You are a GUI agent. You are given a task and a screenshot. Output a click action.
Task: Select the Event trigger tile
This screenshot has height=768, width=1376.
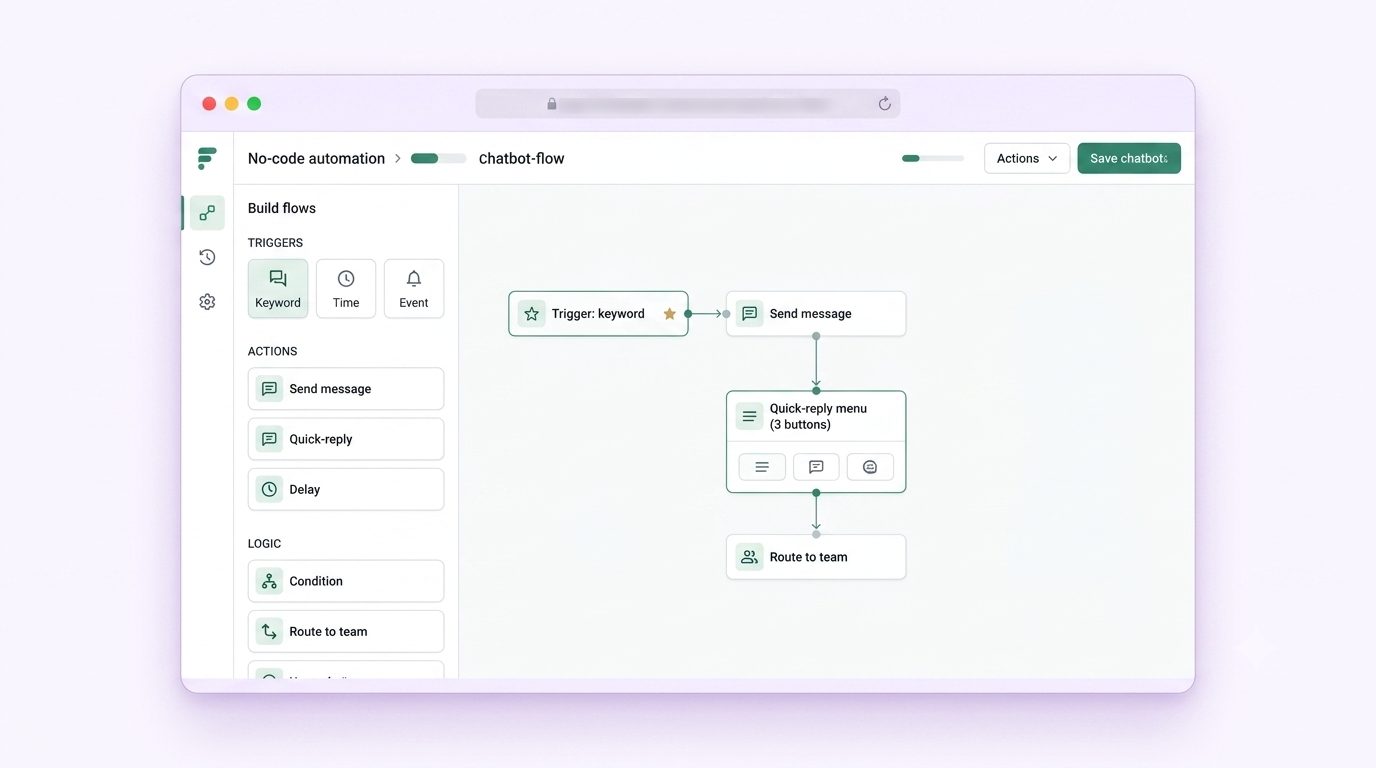(x=414, y=289)
